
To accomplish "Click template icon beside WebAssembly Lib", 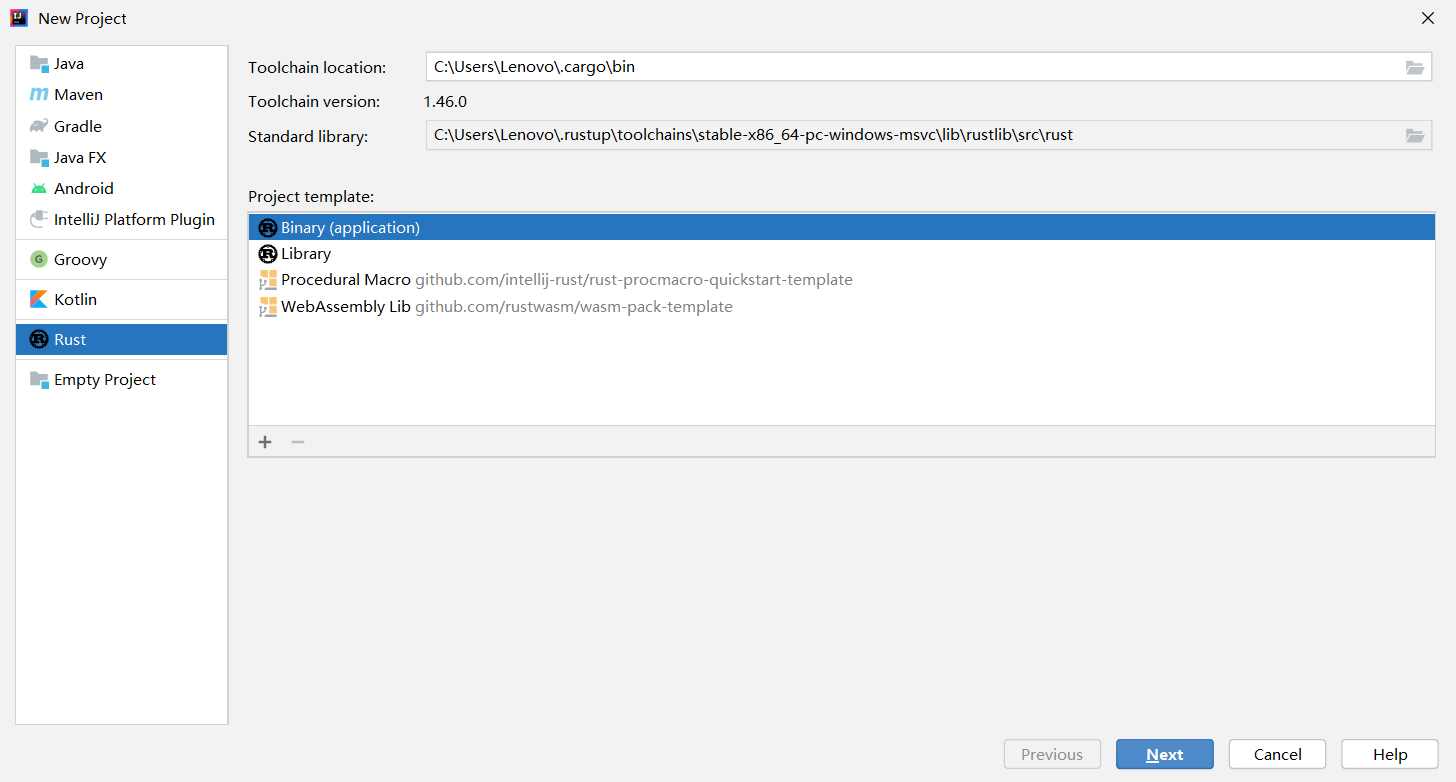I will click(267, 307).
